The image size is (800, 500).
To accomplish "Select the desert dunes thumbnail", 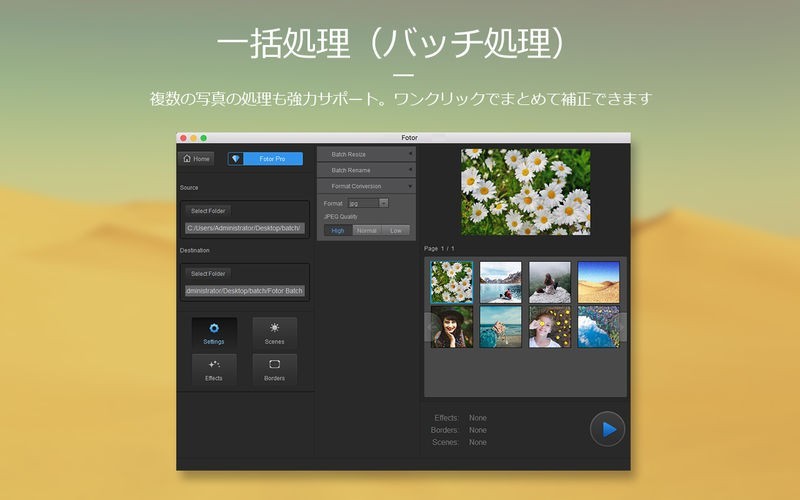I will click(598, 281).
